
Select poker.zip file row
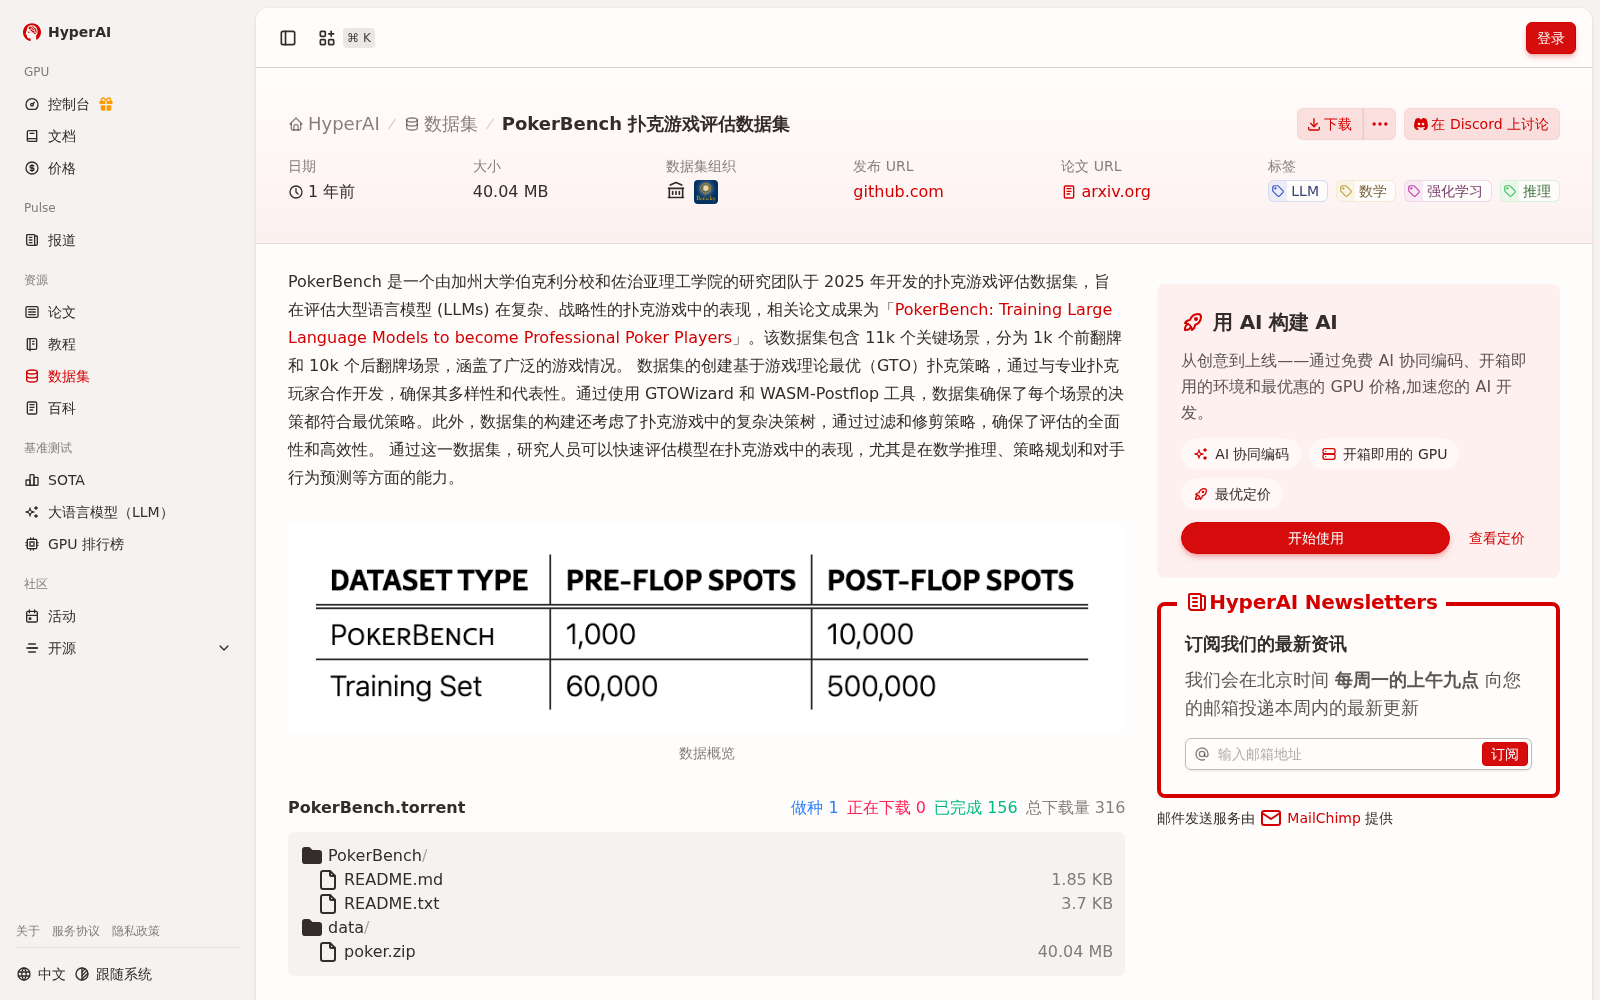click(x=706, y=951)
